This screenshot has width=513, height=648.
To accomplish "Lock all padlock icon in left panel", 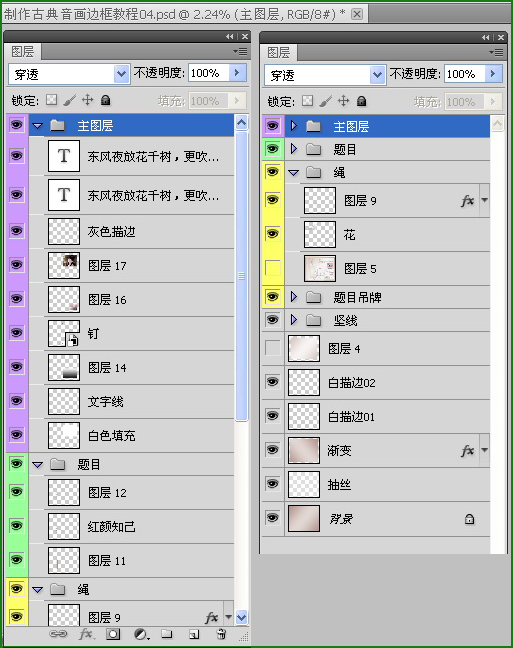I will (106, 100).
